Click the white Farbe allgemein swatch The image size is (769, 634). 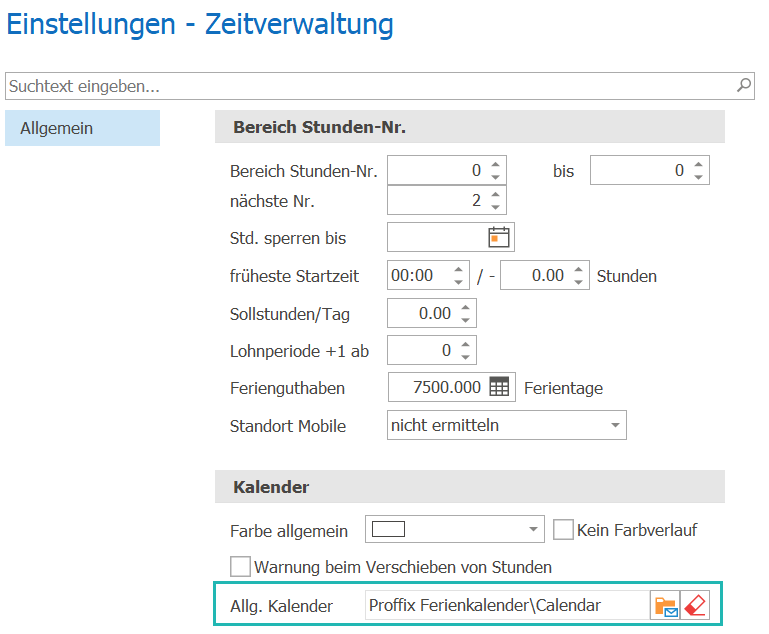click(388, 529)
